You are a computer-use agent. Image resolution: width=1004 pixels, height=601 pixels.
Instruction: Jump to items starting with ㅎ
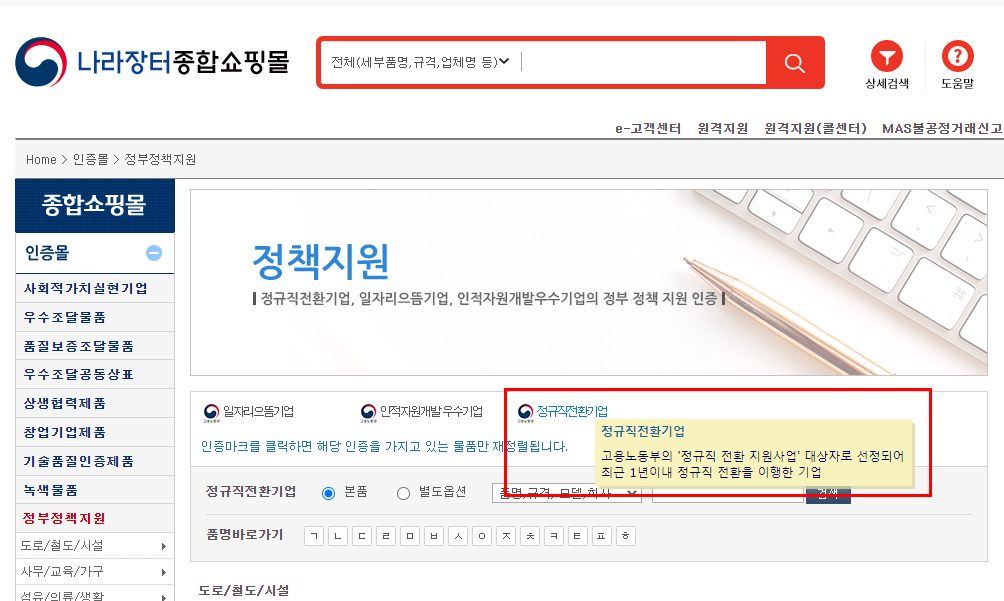(626, 536)
